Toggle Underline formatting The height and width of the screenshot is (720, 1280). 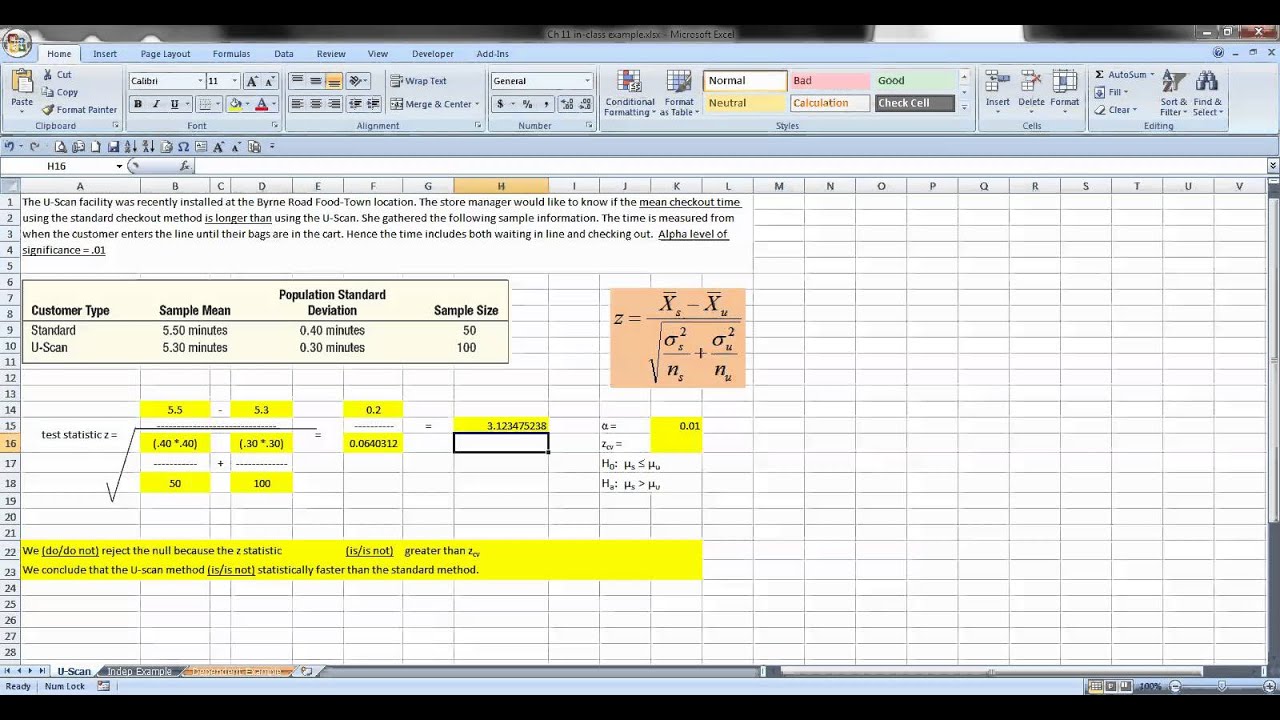point(174,104)
